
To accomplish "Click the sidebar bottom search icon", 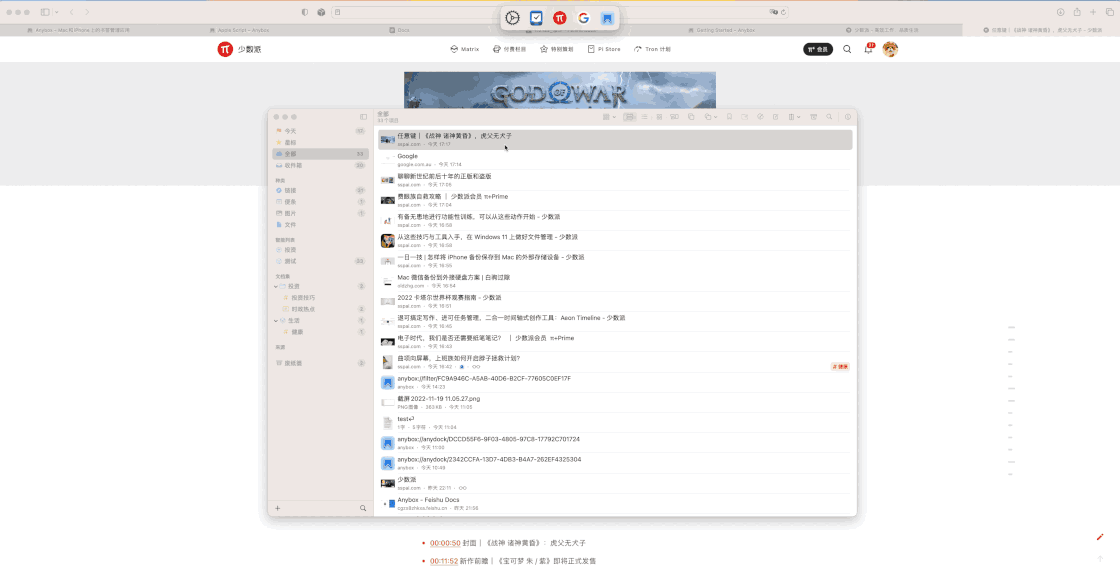I will (363, 509).
